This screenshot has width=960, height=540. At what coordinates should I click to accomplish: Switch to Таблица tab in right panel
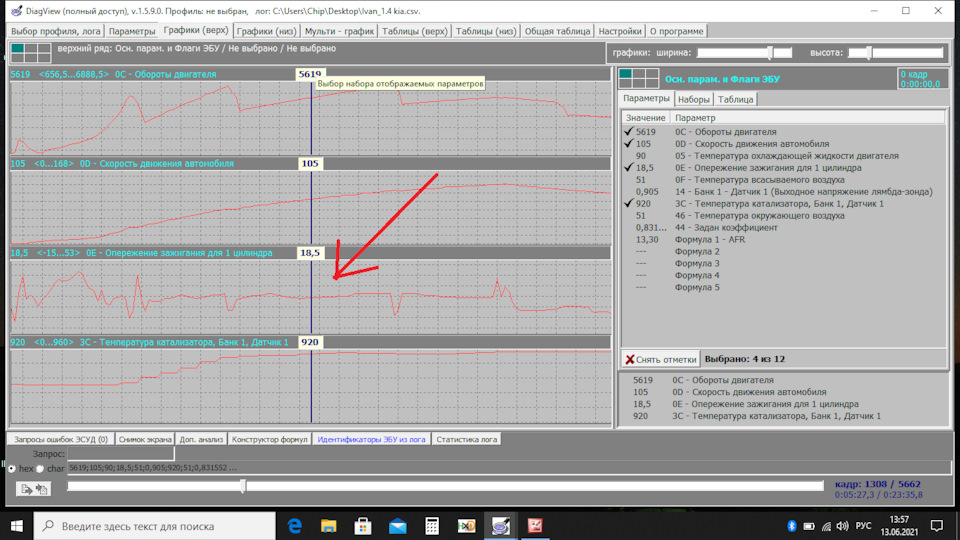point(735,99)
